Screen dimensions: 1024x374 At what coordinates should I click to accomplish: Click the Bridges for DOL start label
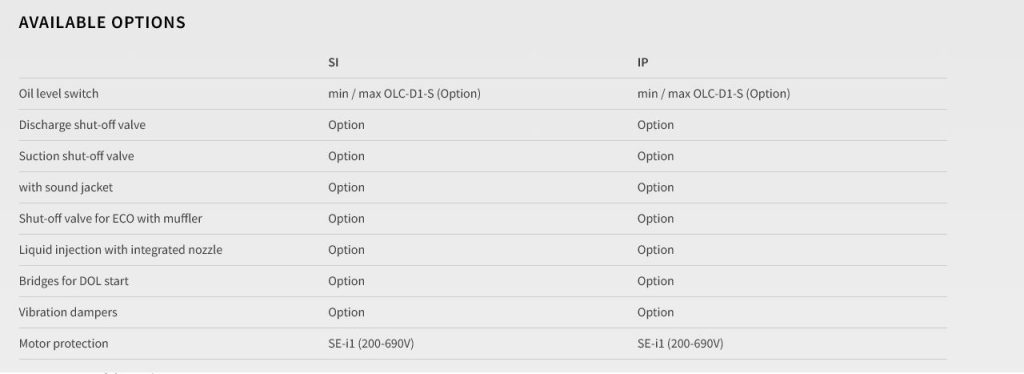74,281
